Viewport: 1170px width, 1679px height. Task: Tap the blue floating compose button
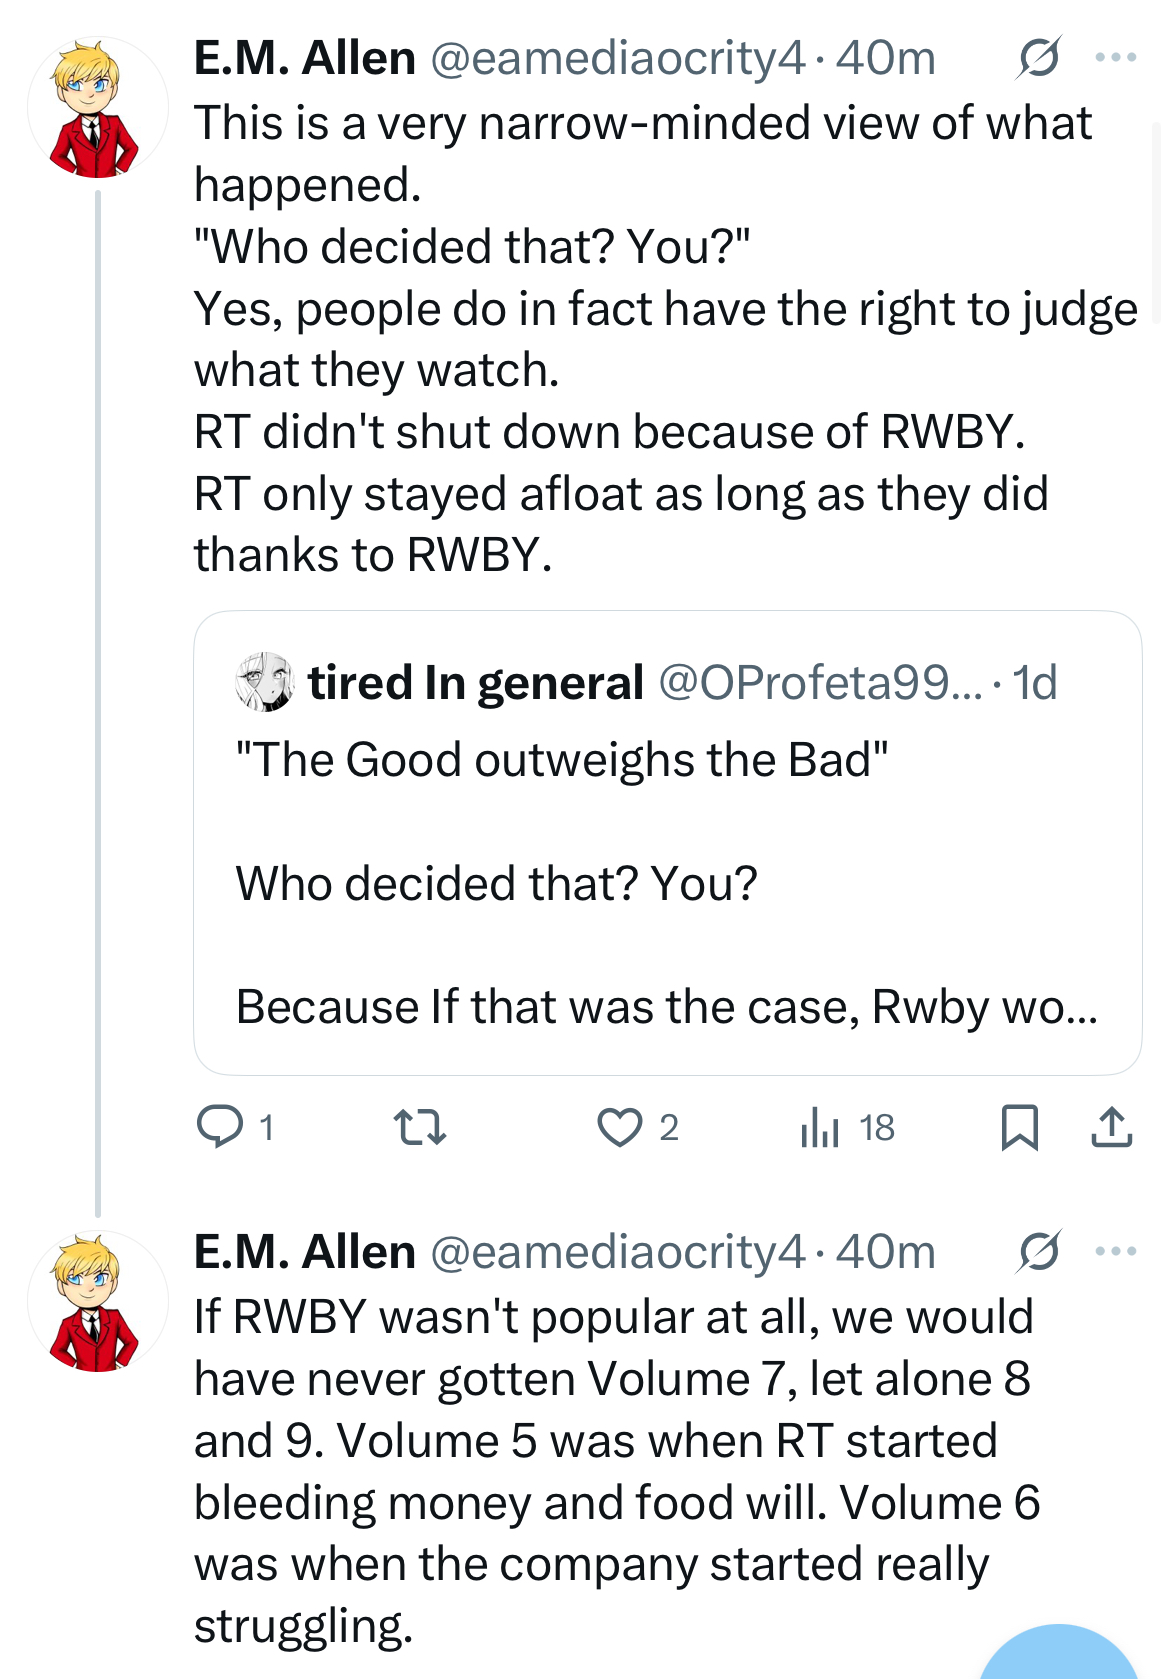point(1059,1655)
